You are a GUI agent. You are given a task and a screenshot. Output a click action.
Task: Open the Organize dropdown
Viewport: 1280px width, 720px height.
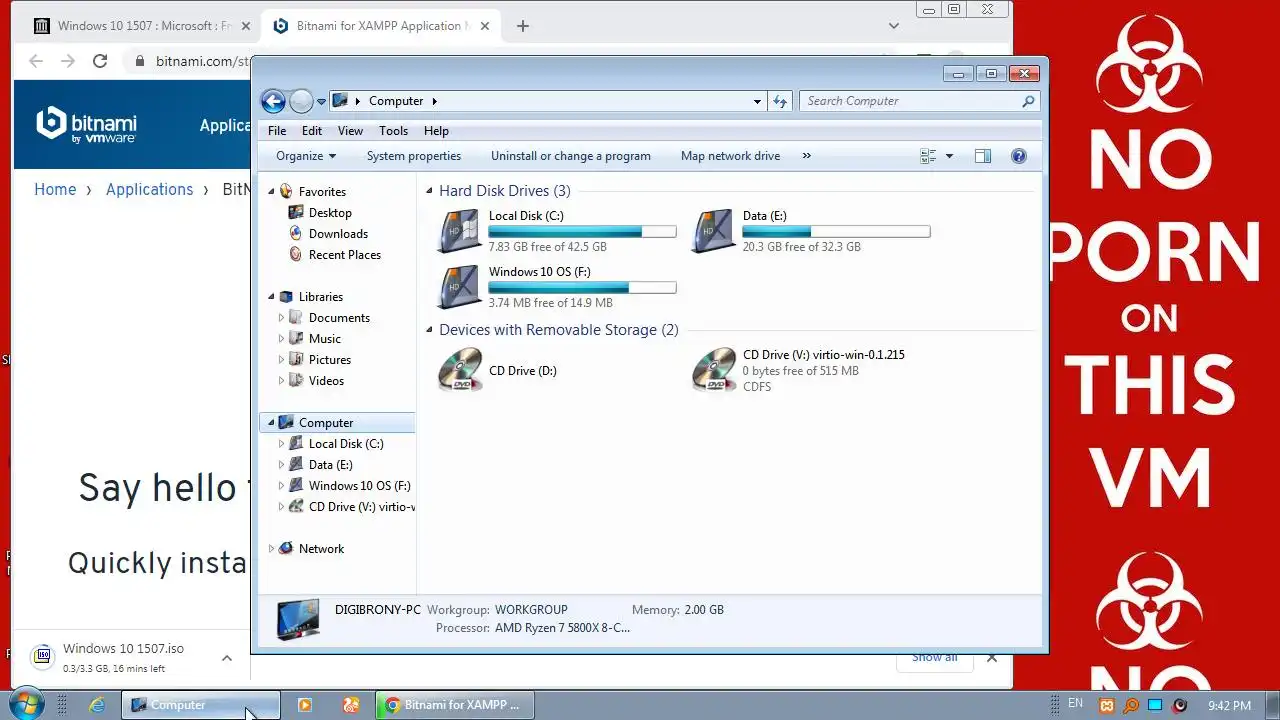306,156
